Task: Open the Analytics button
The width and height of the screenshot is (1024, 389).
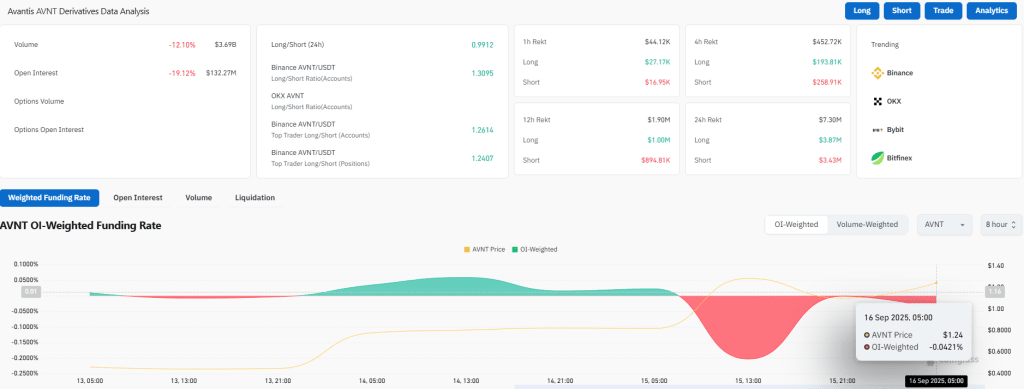Action: (992, 11)
